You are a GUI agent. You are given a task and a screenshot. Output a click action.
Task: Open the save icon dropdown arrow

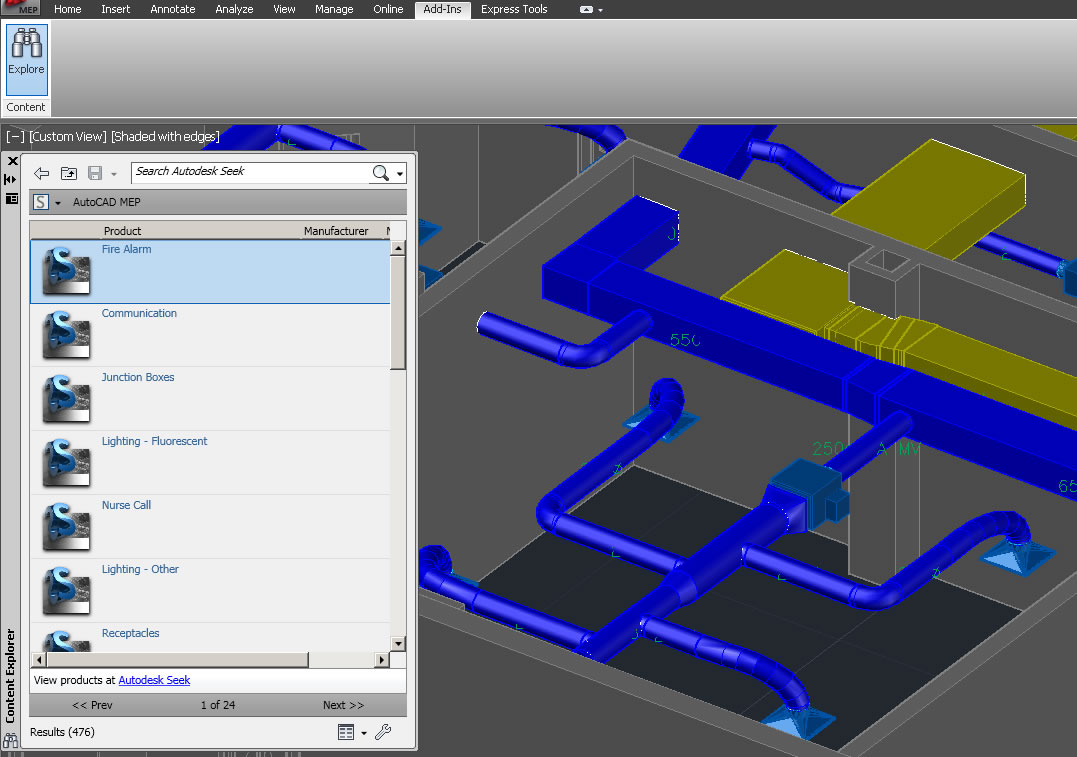coord(114,174)
